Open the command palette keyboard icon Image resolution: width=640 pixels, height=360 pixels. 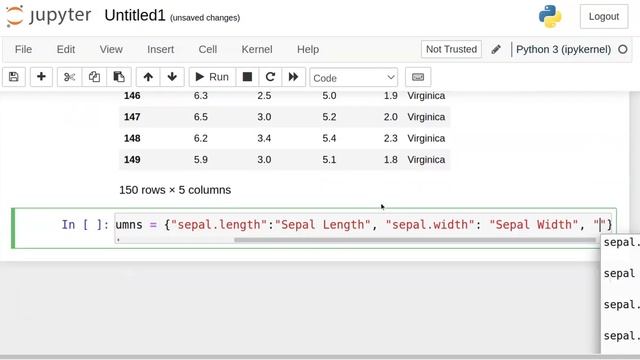coord(418,77)
